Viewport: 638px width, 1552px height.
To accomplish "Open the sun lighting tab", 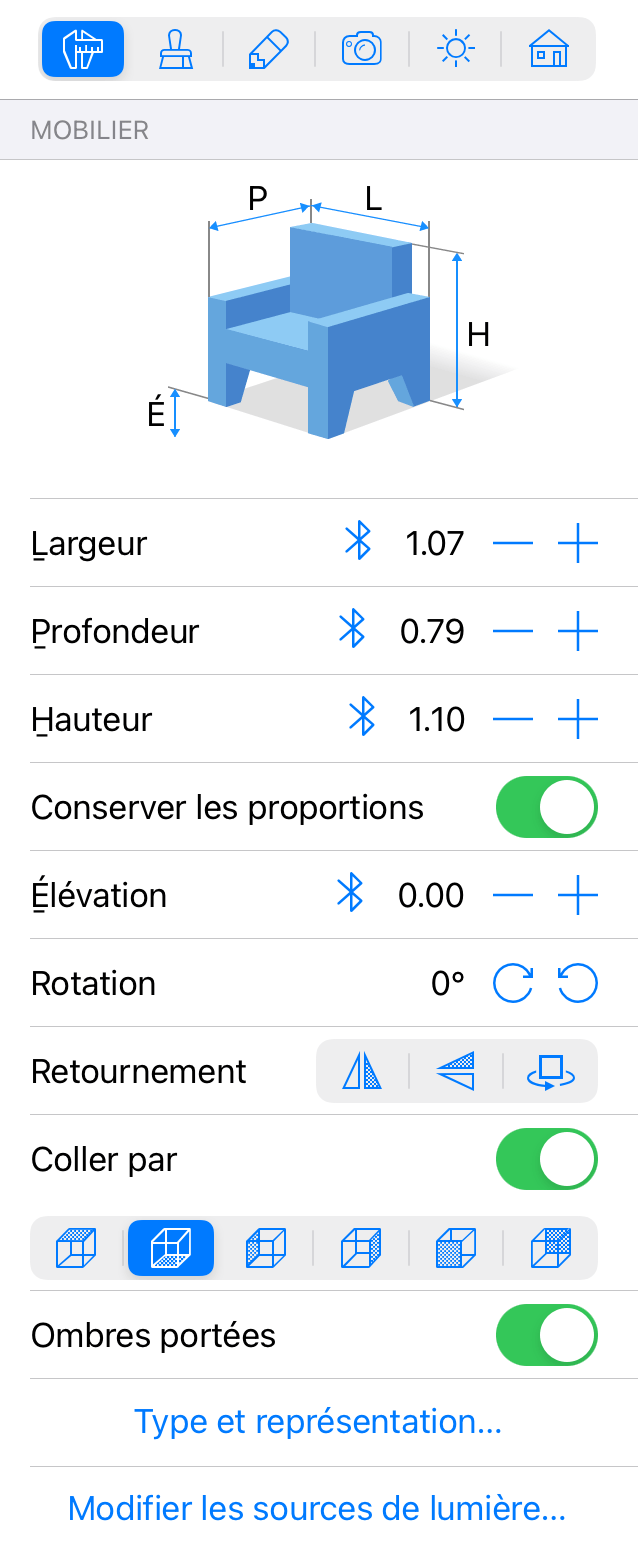I will pos(455,48).
